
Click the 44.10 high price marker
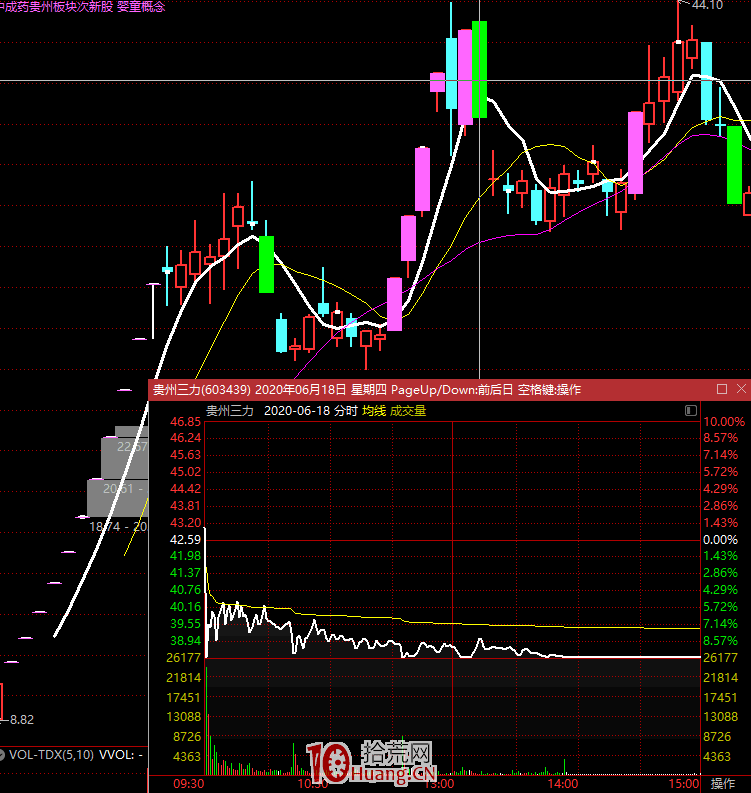pyautogui.click(x=707, y=5)
